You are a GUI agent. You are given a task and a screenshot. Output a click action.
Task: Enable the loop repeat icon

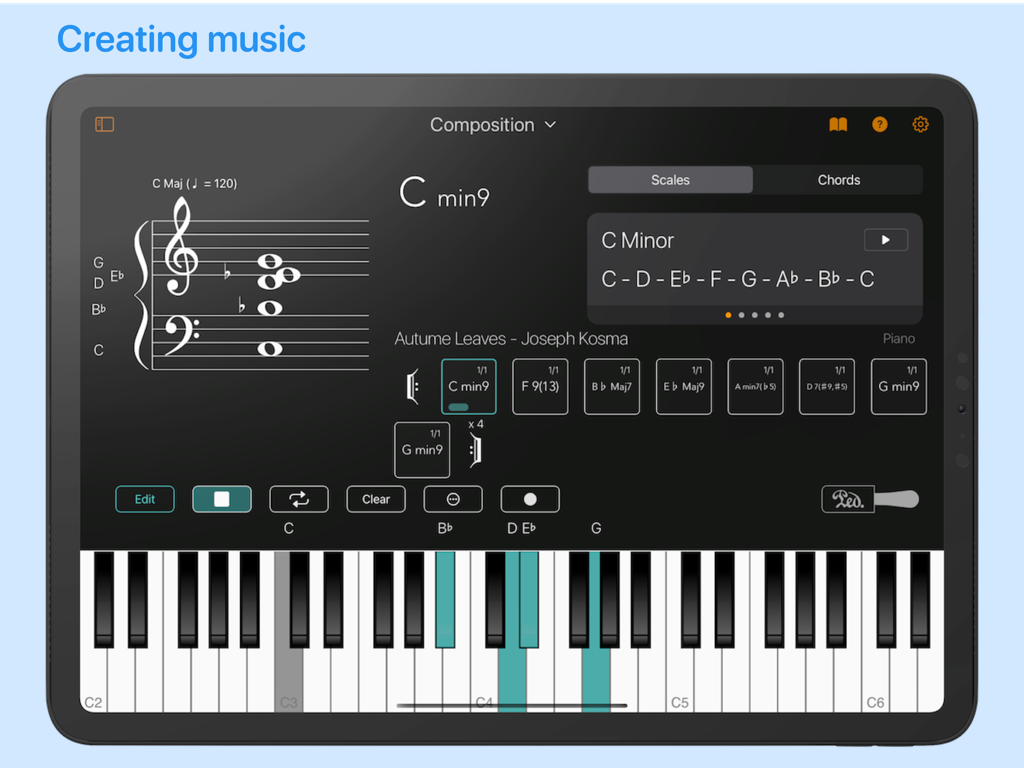click(298, 499)
